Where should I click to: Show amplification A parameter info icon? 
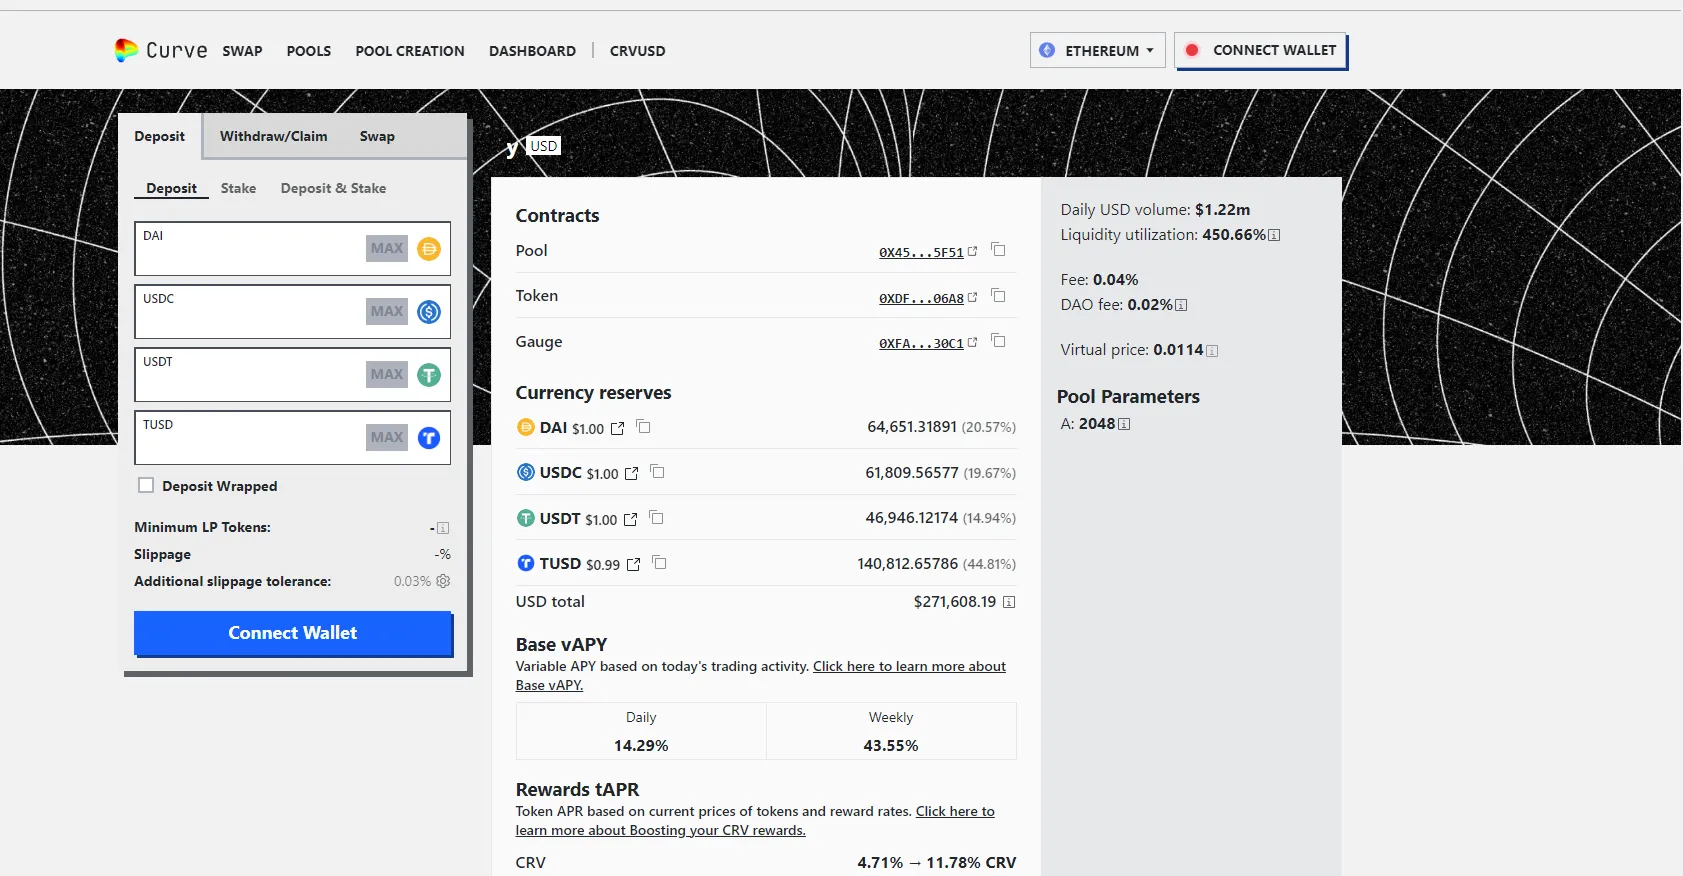coord(1124,424)
